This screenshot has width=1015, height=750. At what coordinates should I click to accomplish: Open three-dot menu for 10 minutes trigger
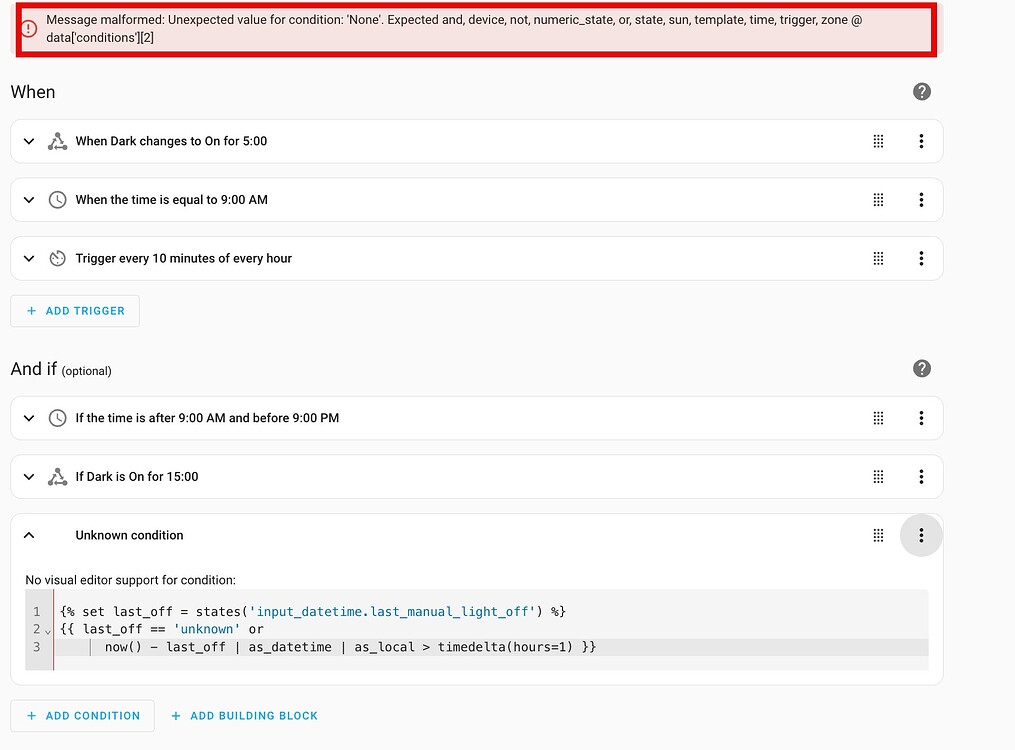point(921,259)
